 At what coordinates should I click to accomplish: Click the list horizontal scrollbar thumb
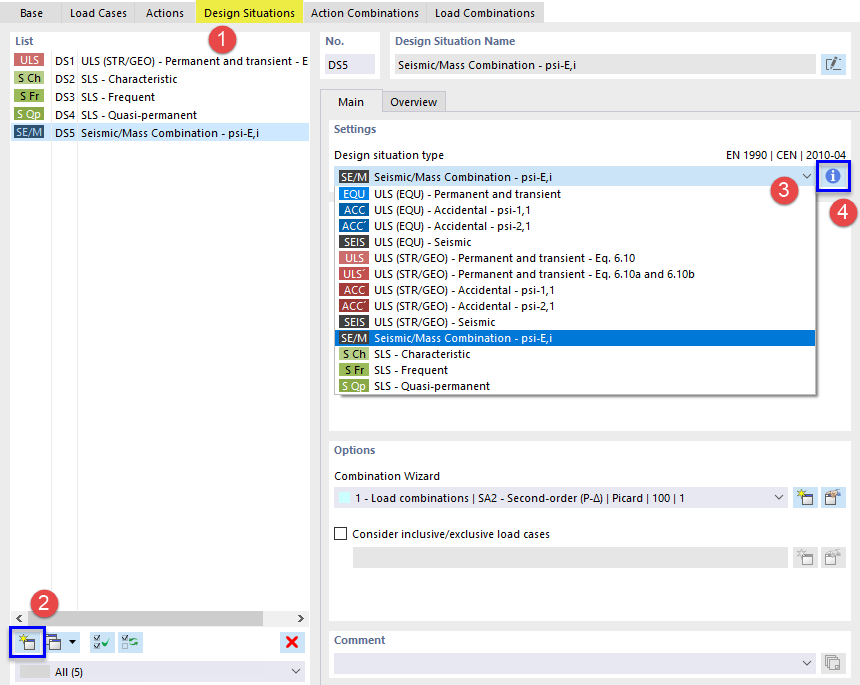144,618
